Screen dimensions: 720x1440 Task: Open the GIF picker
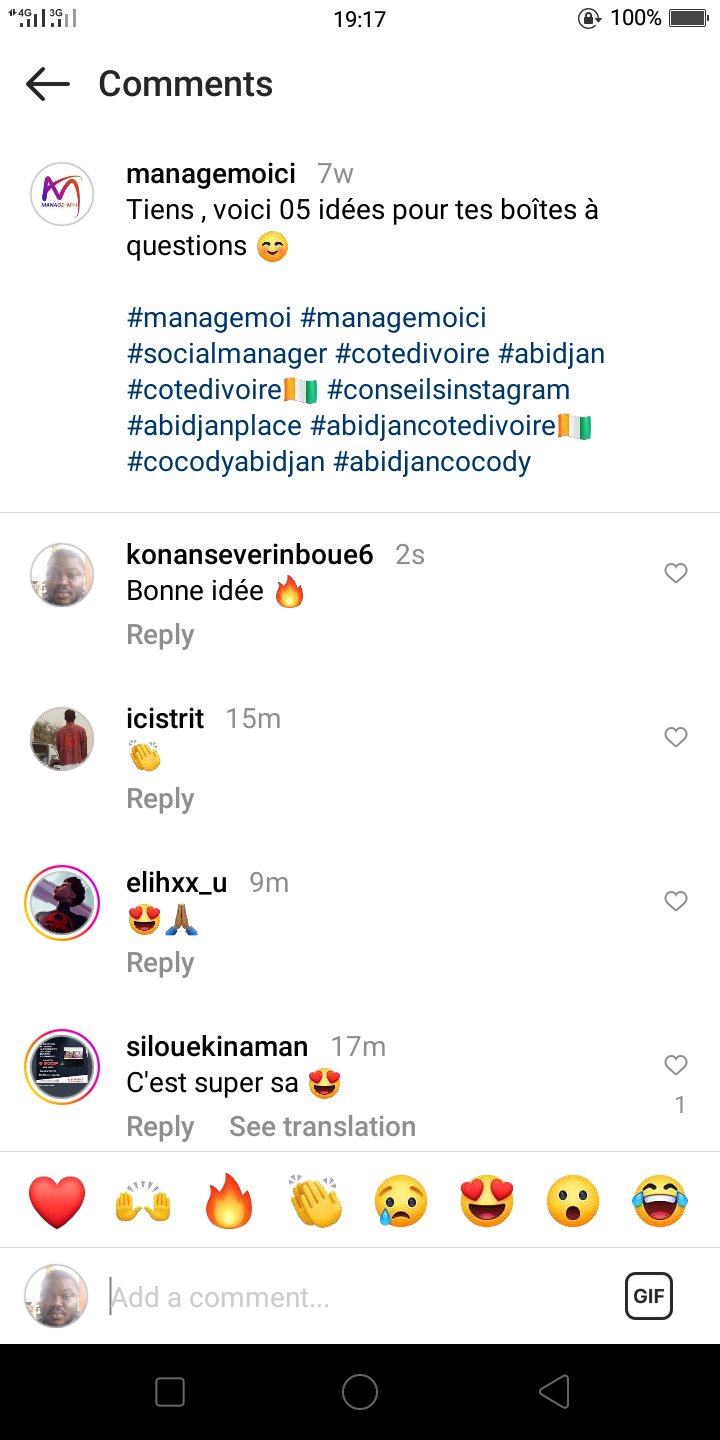[x=649, y=1297]
